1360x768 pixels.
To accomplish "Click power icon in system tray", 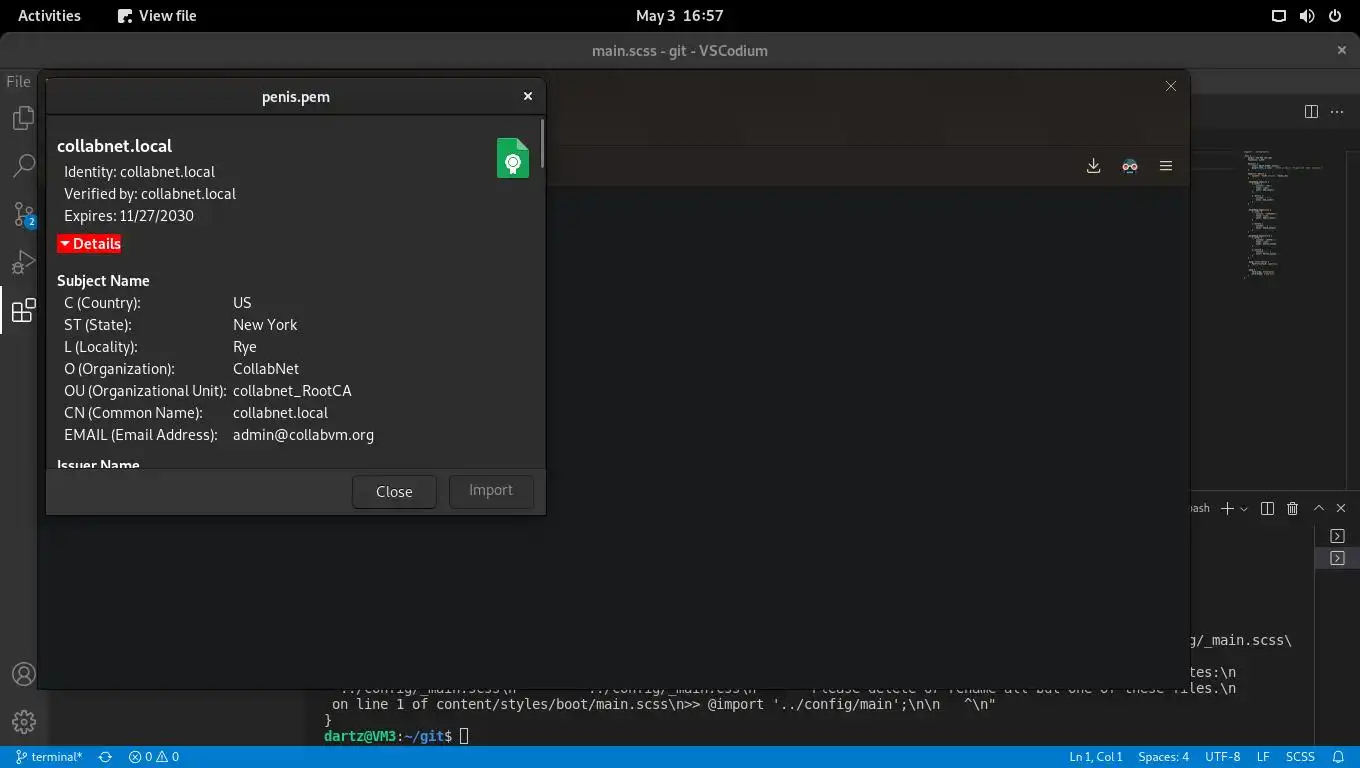I will [1334, 15].
